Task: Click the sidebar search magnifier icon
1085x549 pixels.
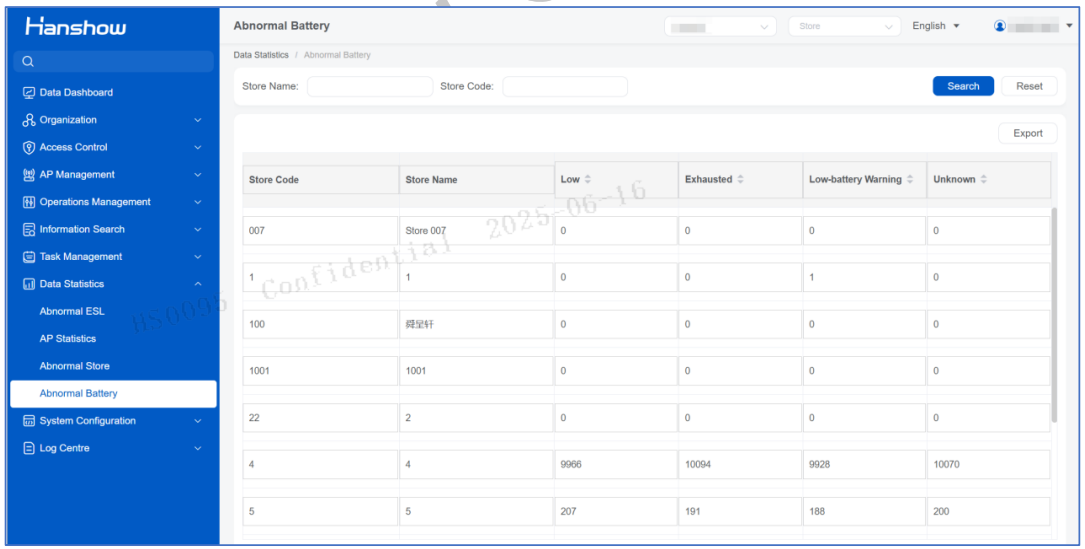Action: [28, 62]
